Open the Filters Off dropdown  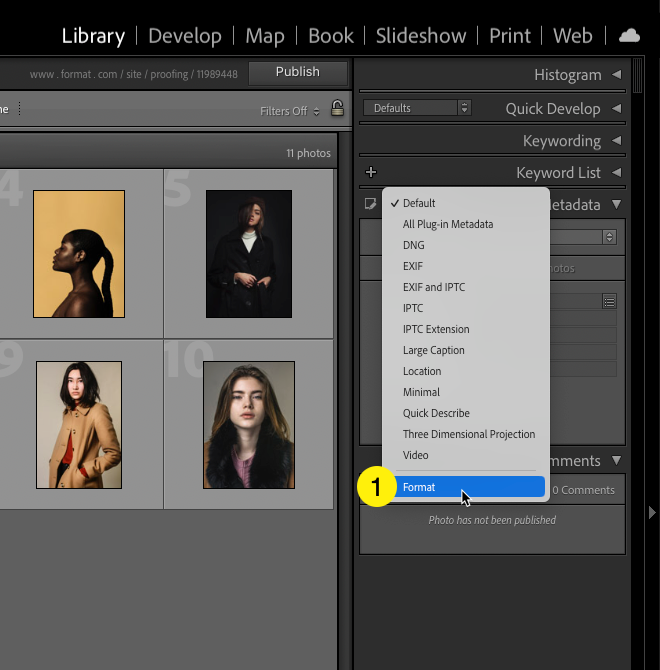pyautogui.click(x=290, y=111)
